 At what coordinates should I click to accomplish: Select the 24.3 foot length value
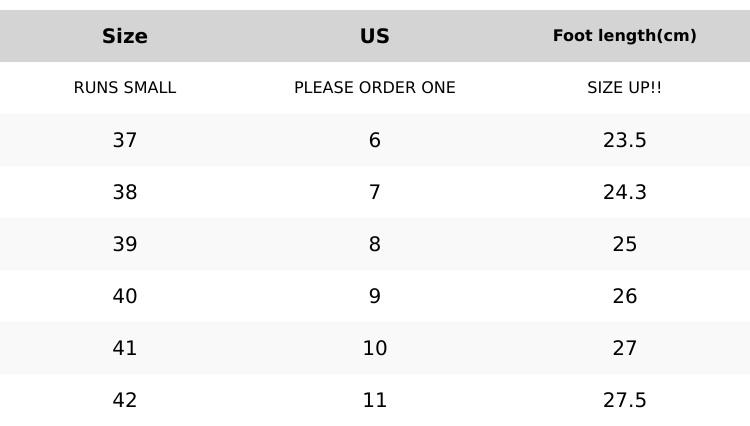tap(624, 192)
